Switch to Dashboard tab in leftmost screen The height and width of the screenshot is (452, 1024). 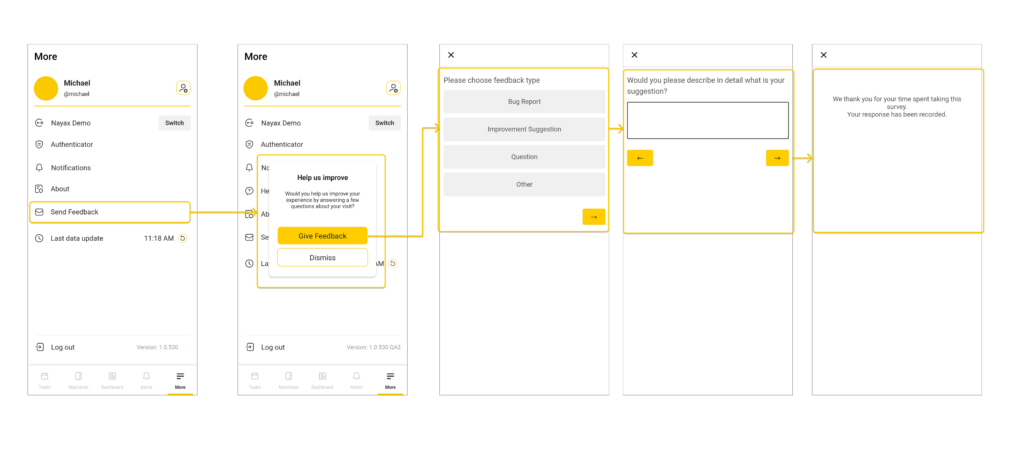(112, 379)
